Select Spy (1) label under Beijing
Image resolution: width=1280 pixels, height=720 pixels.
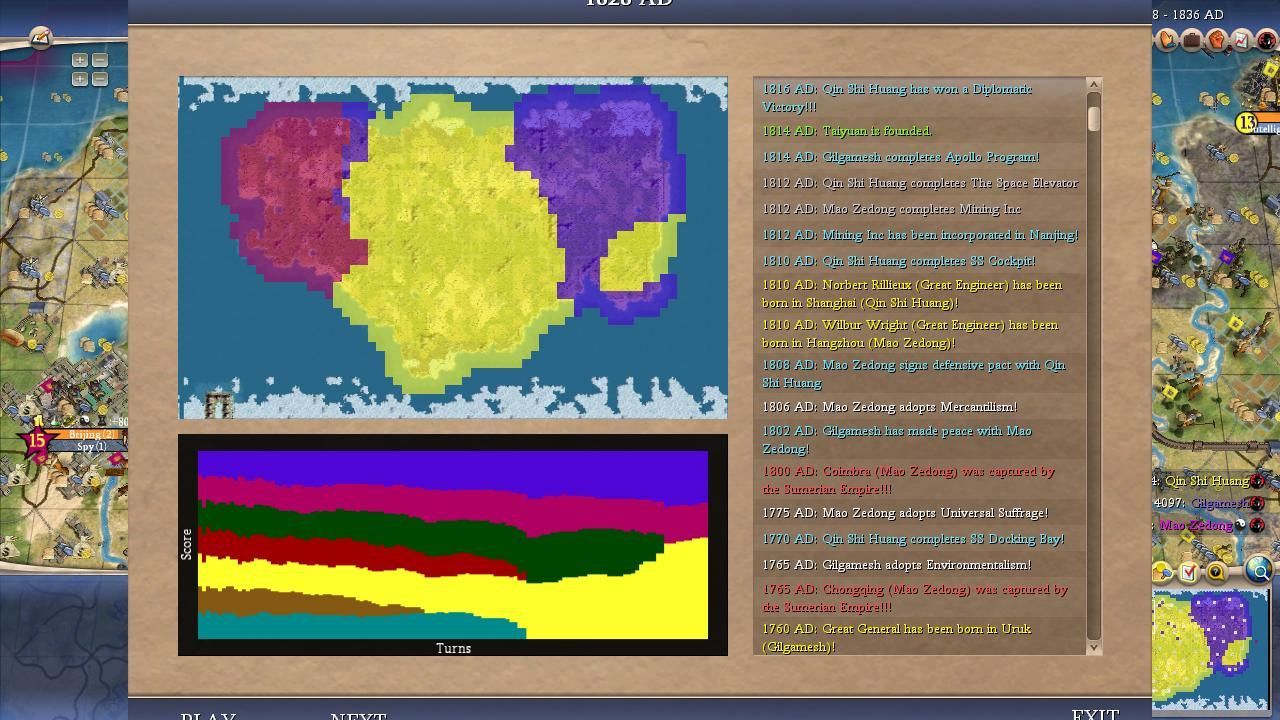tap(91, 447)
